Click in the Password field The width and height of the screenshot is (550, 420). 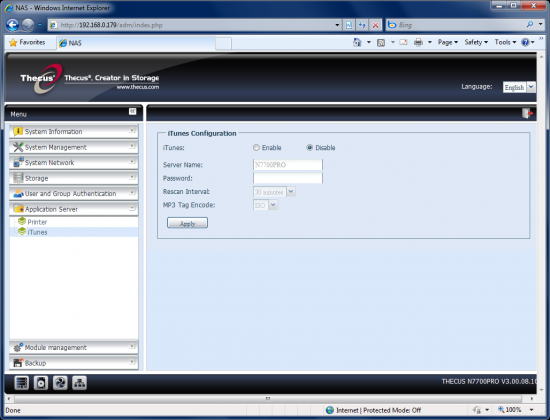[x=288, y=178]
